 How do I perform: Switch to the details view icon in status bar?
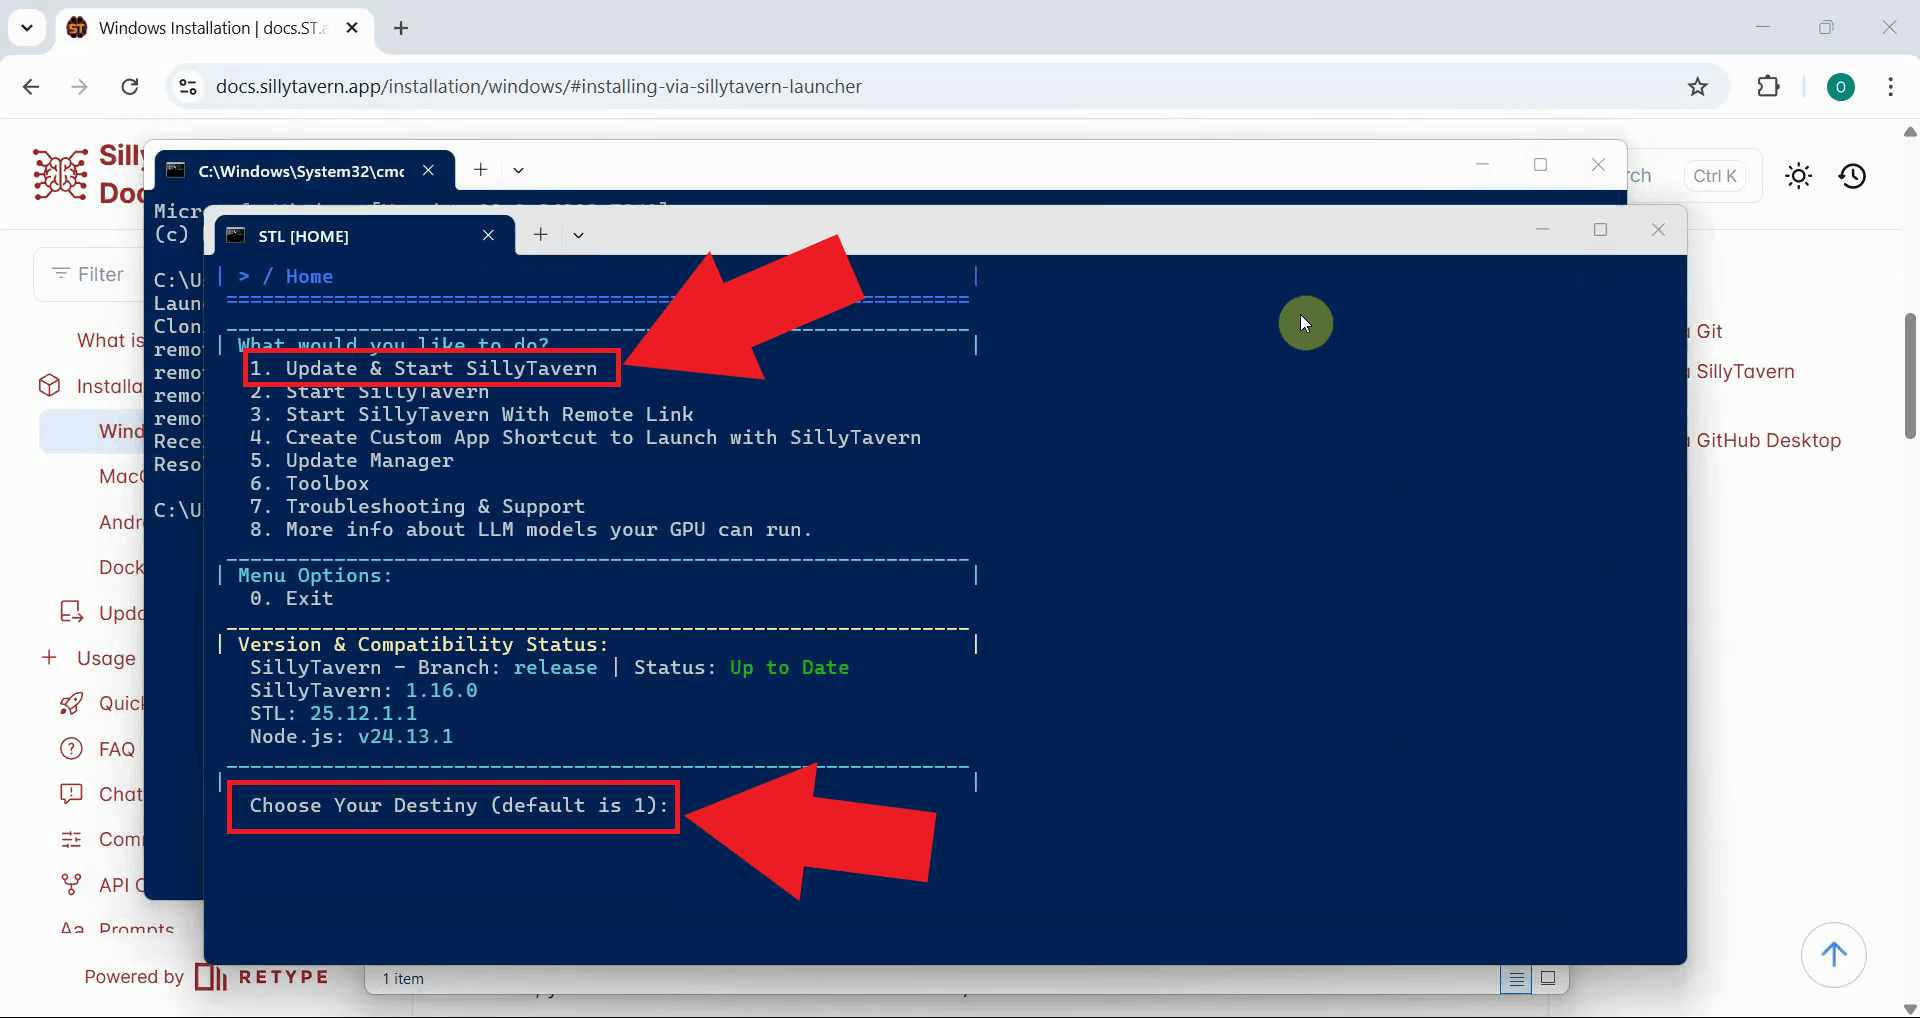tap(1516, 979)
